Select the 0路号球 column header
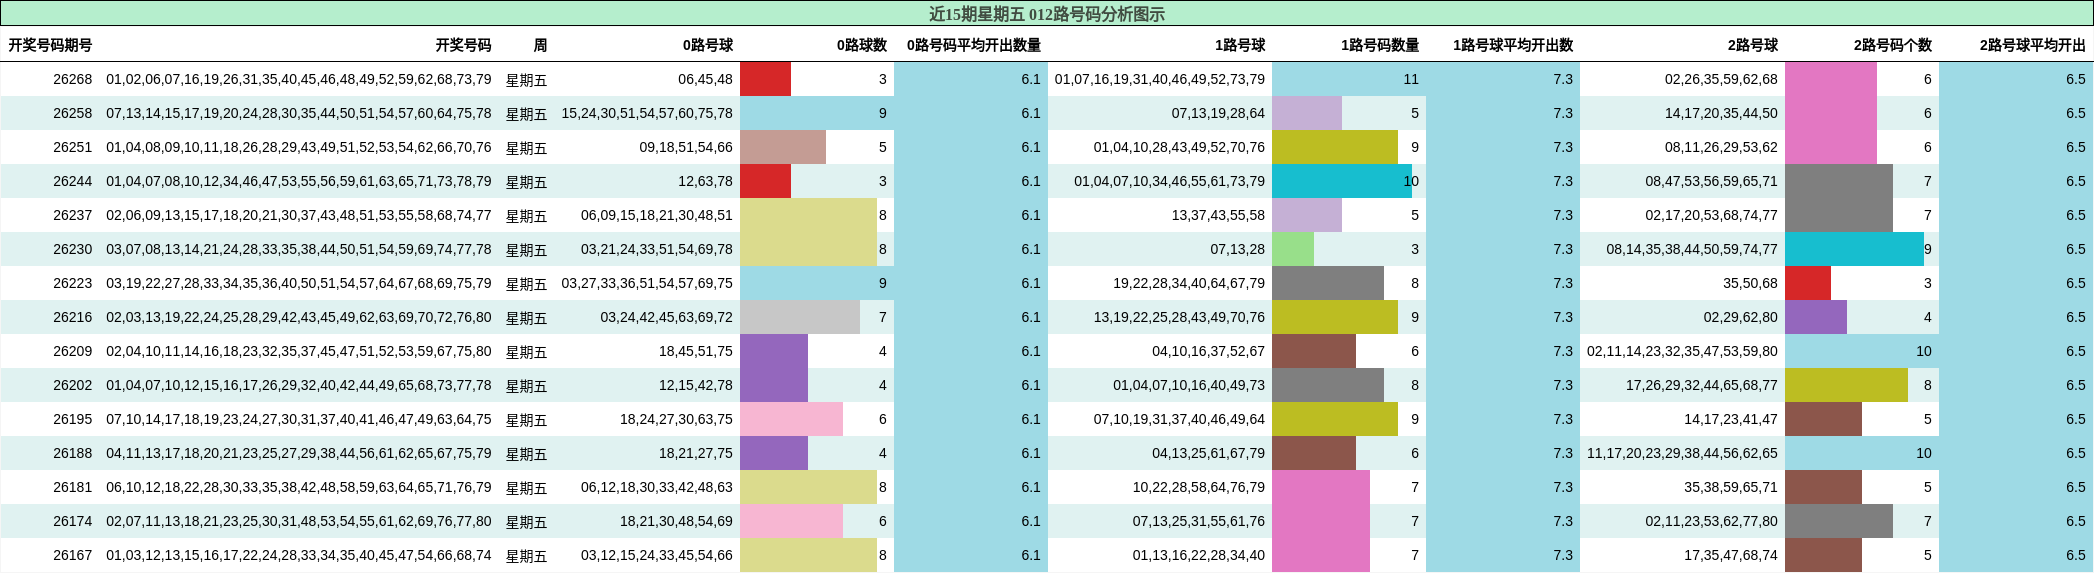 [708, 45]
